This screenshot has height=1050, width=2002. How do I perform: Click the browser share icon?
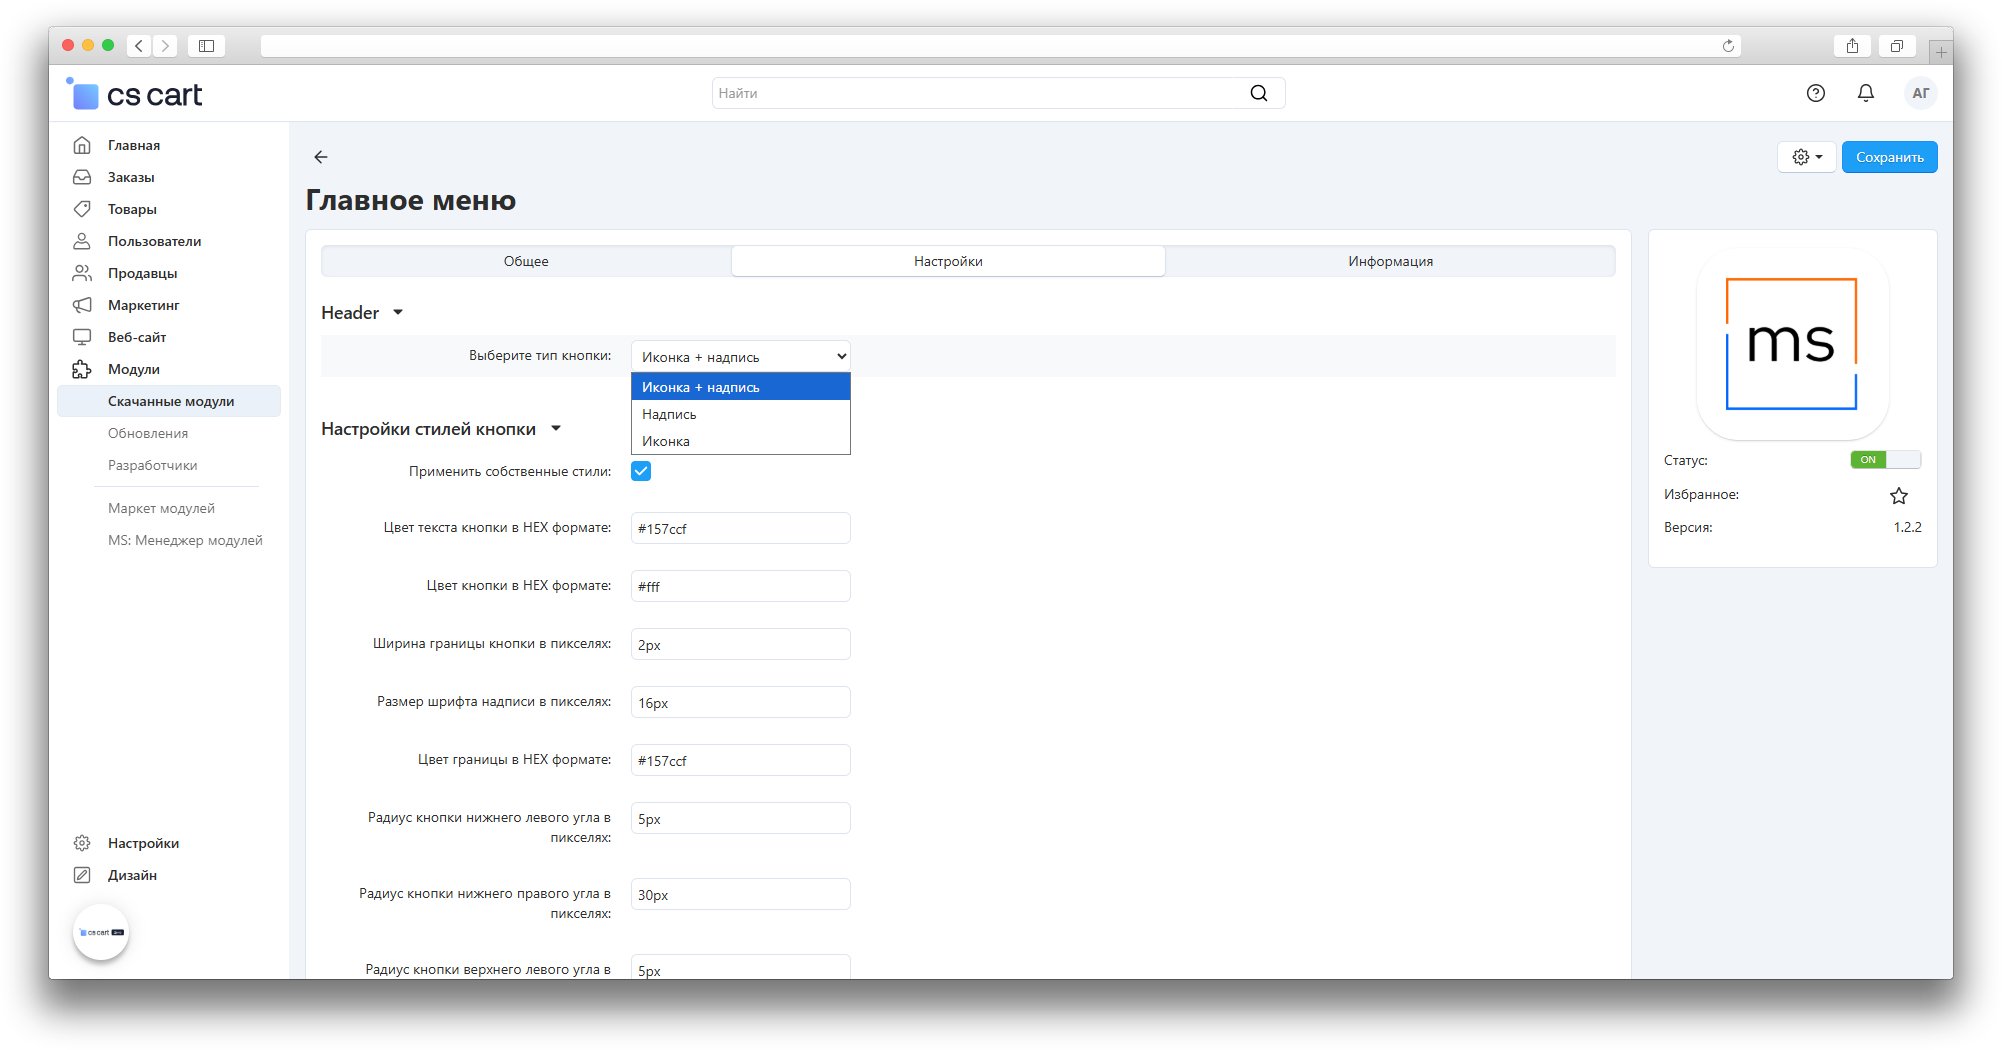[x=1852, y=46]
